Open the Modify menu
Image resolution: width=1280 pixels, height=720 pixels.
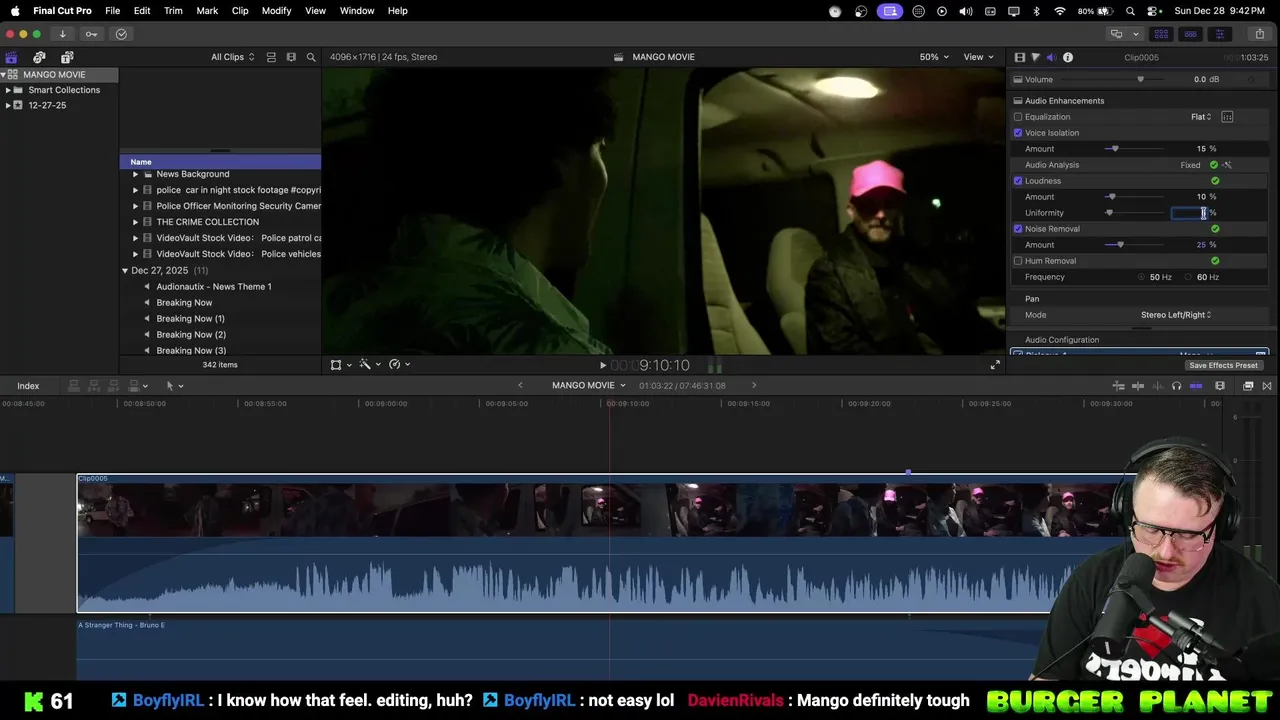pos(277,11)
